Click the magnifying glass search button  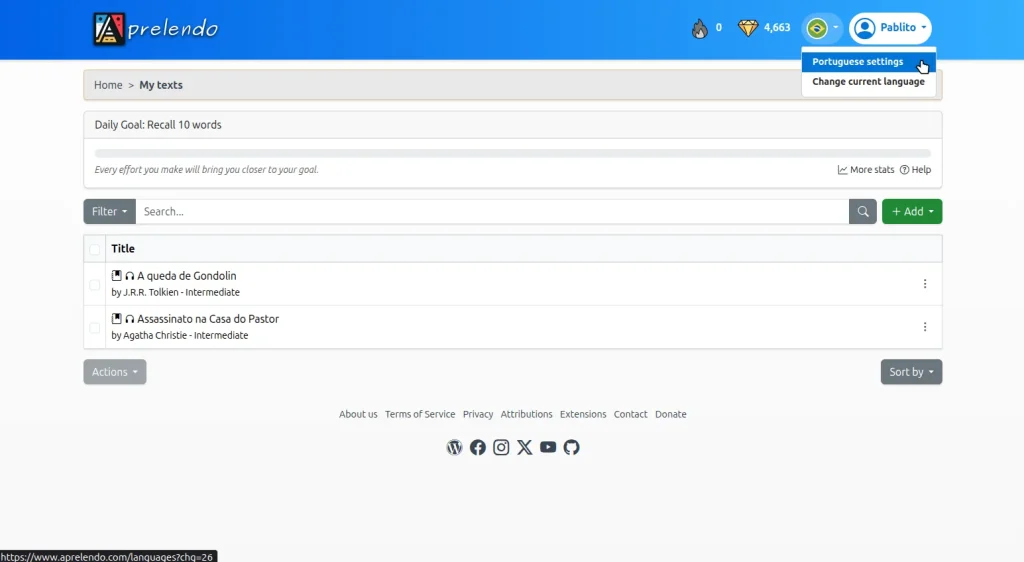[x=863, y=211]
